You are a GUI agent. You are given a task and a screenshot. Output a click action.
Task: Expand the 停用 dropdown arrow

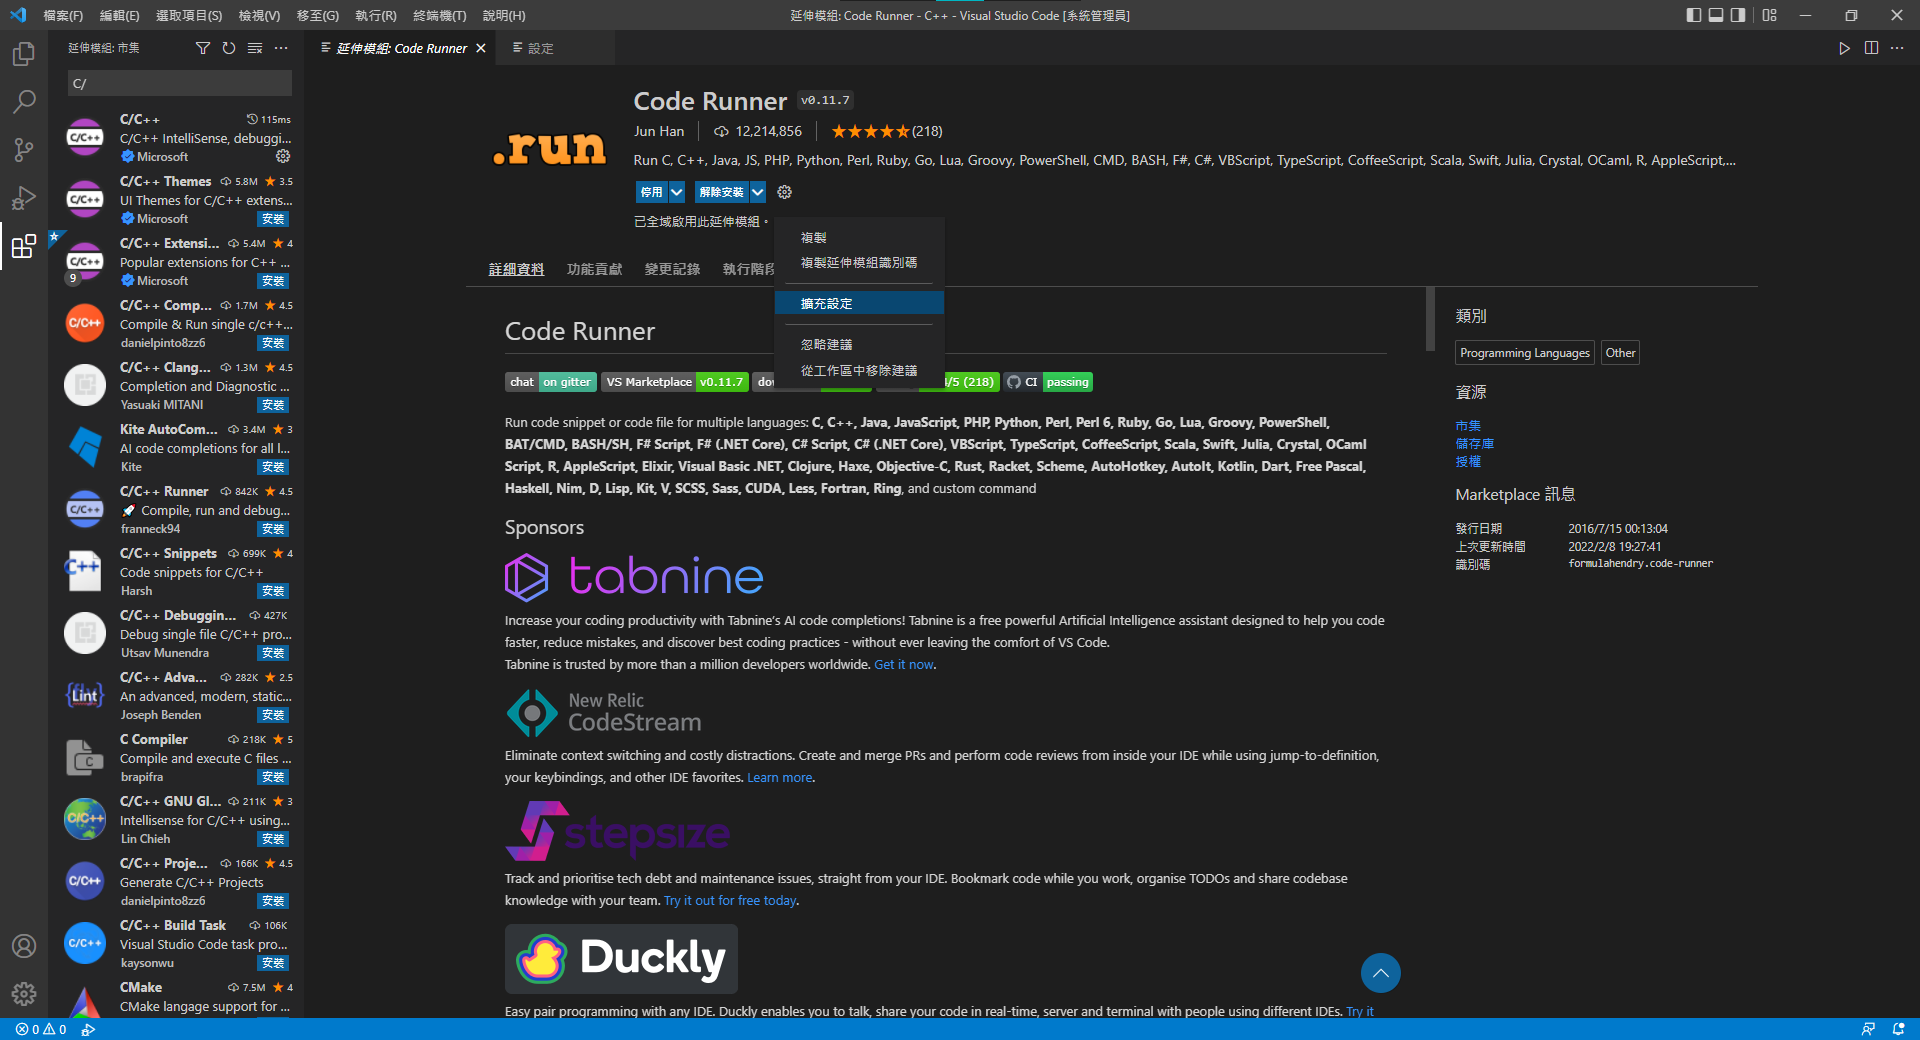(x=677, y=192)
